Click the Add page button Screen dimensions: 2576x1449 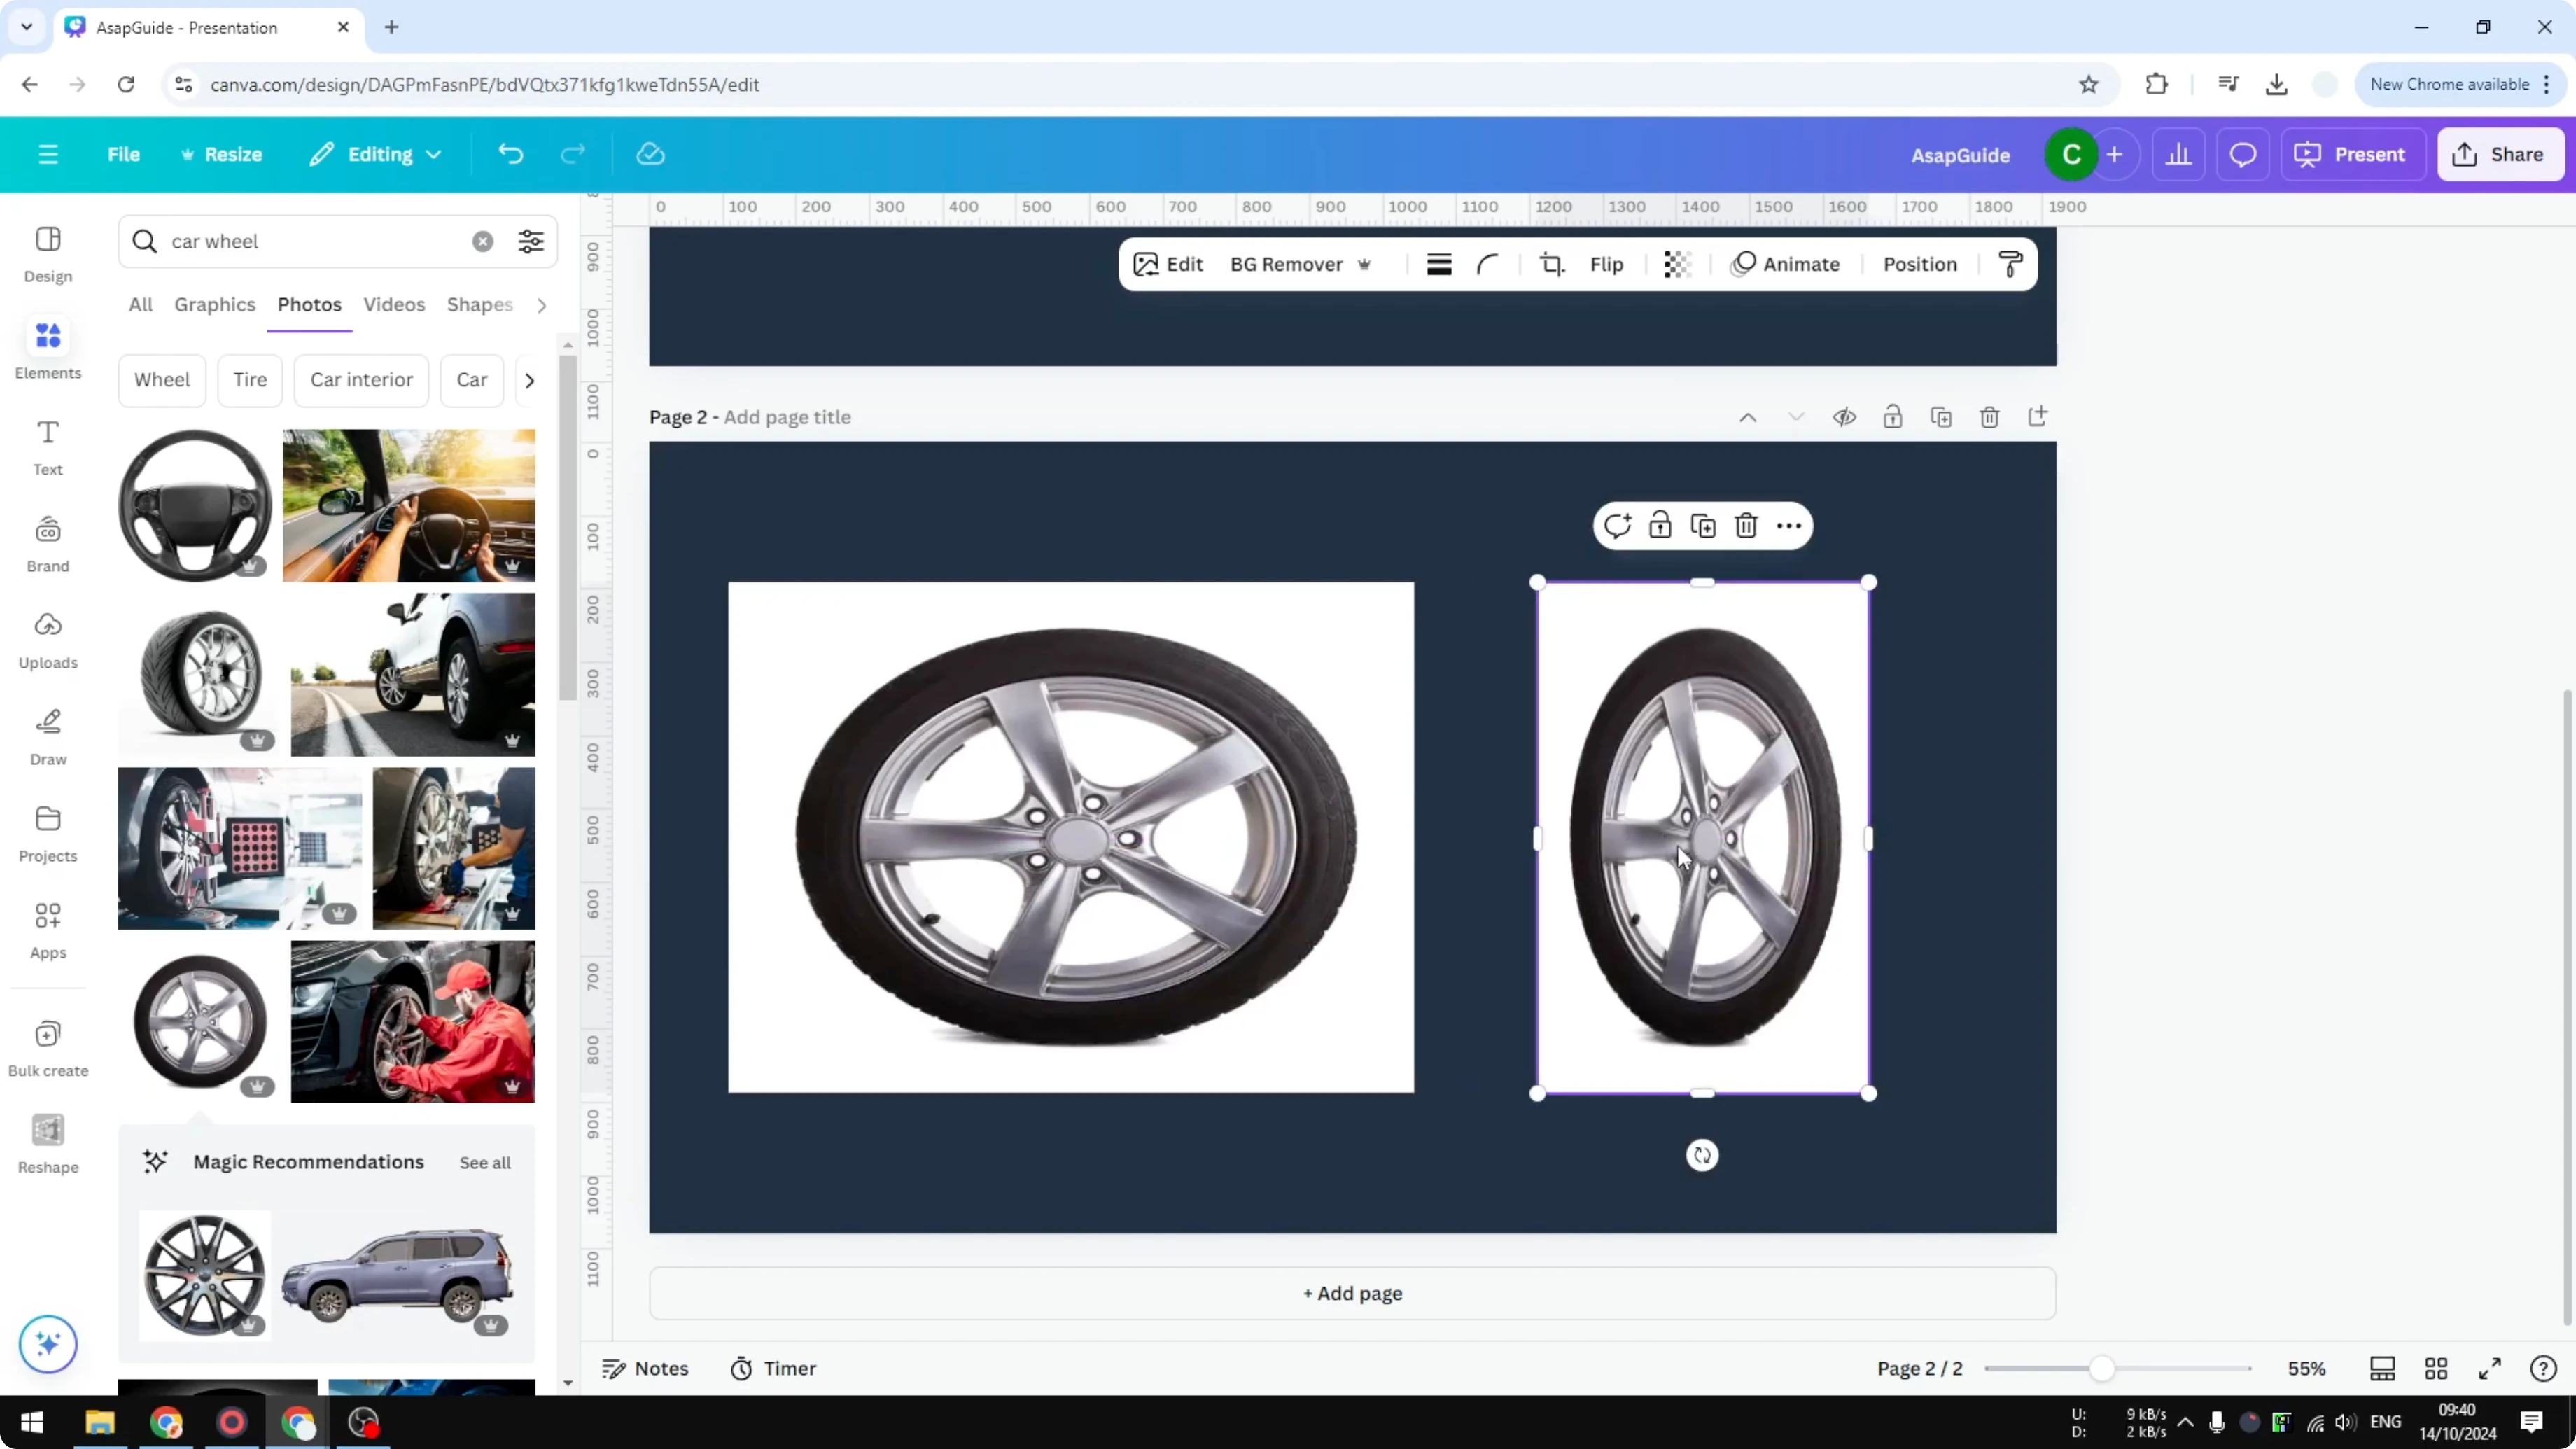point(1352,1293)
